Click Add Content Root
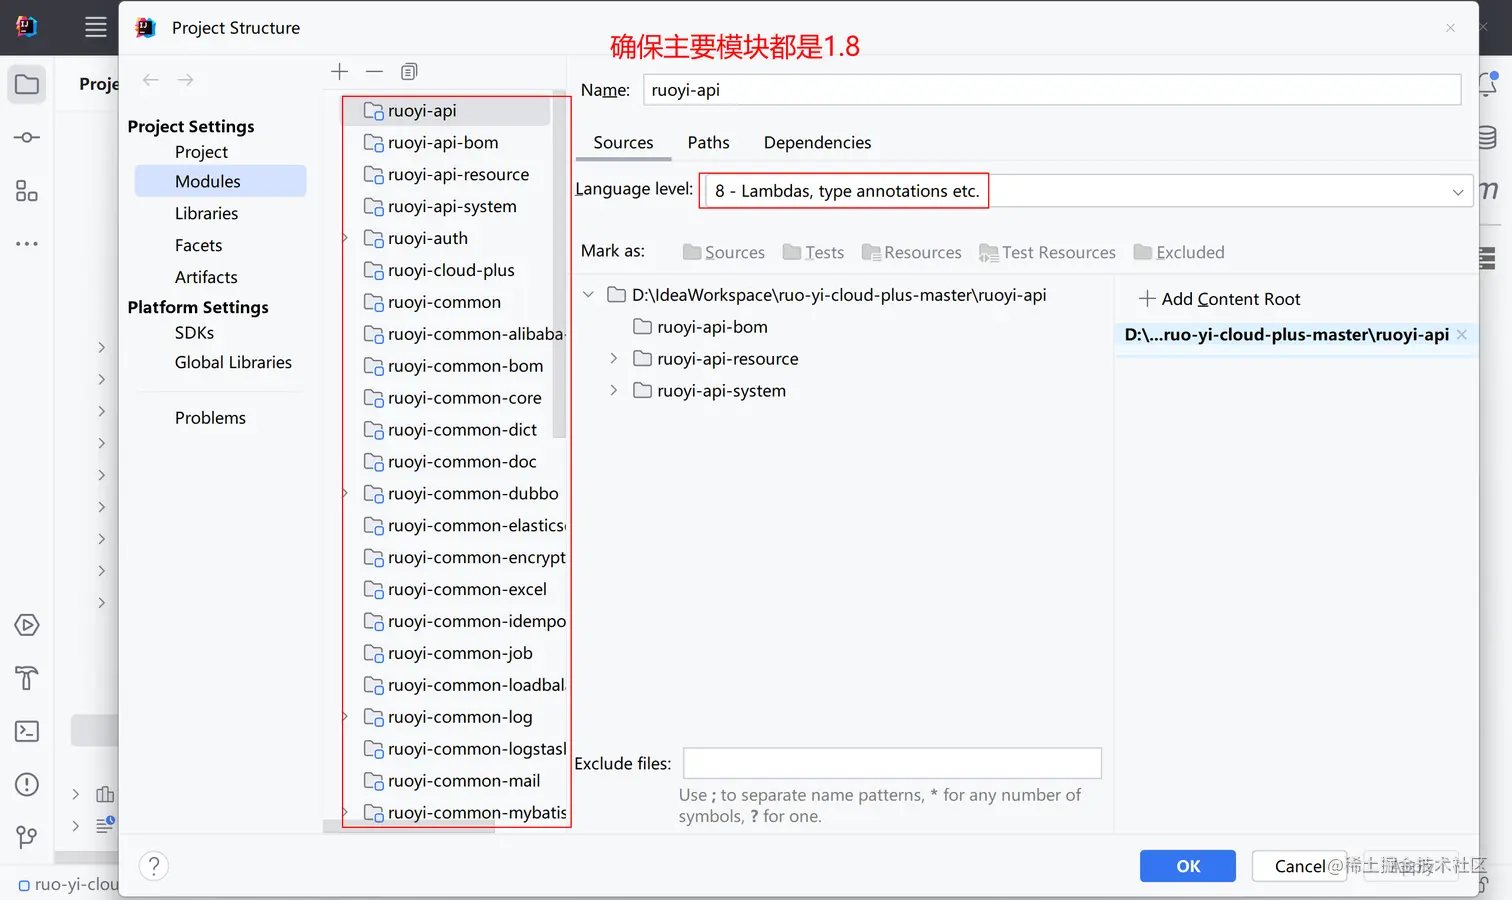The image size is (1512, 900). [x=1220, y=299]
